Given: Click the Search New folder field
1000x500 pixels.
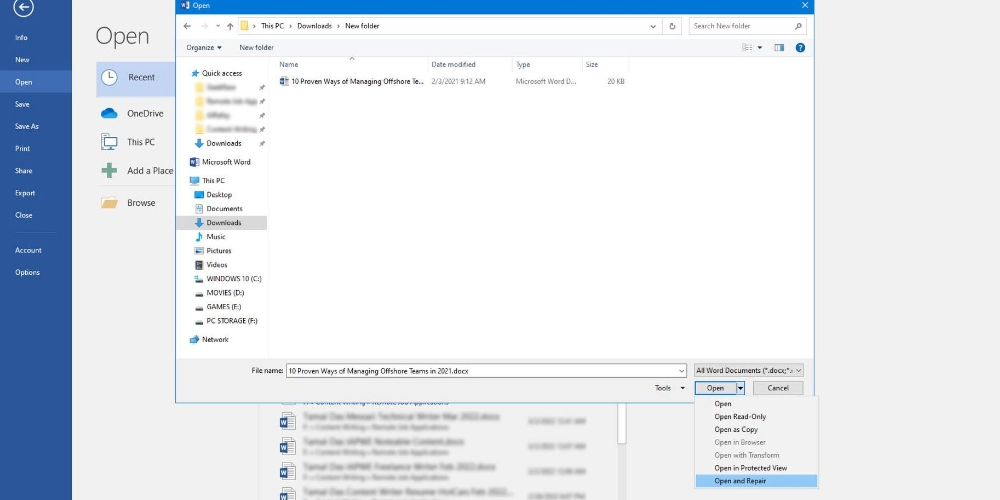Looking at the screenshot, I should tap(745, 26).
